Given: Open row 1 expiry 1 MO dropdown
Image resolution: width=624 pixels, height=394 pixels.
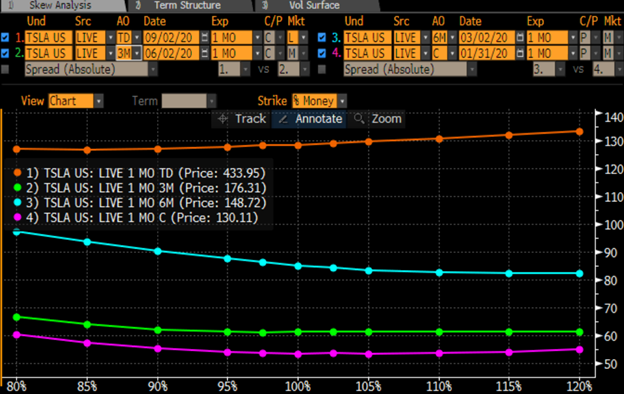Looking at the screenshot, I should (x=257, y=37).
